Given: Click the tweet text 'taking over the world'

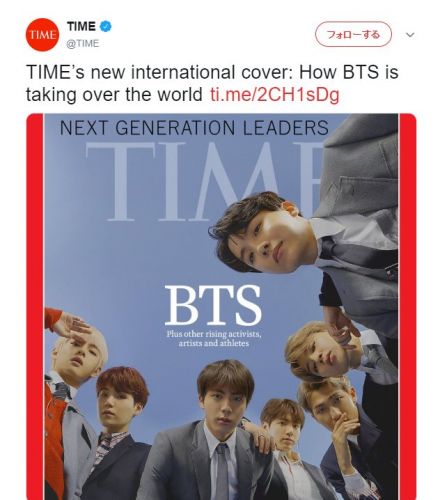Looking at the screenshot, I should pos(114,95).
